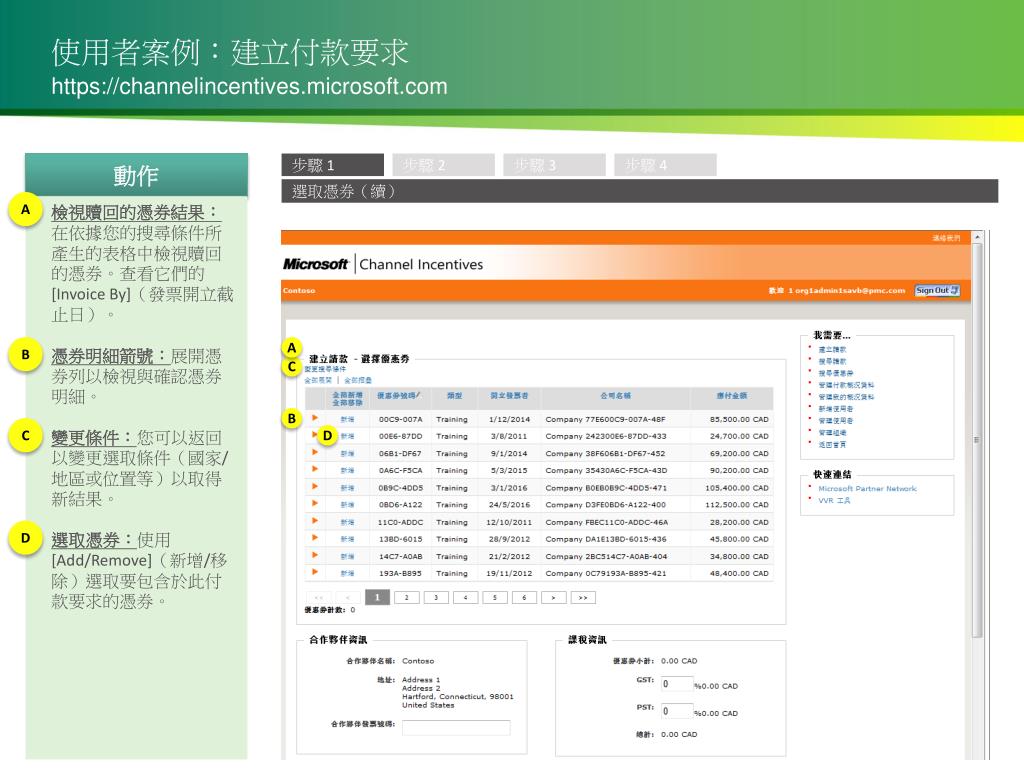Go to page 3 of the results
The width and height of the screenshot is (1024, 768).
[436, 598]
